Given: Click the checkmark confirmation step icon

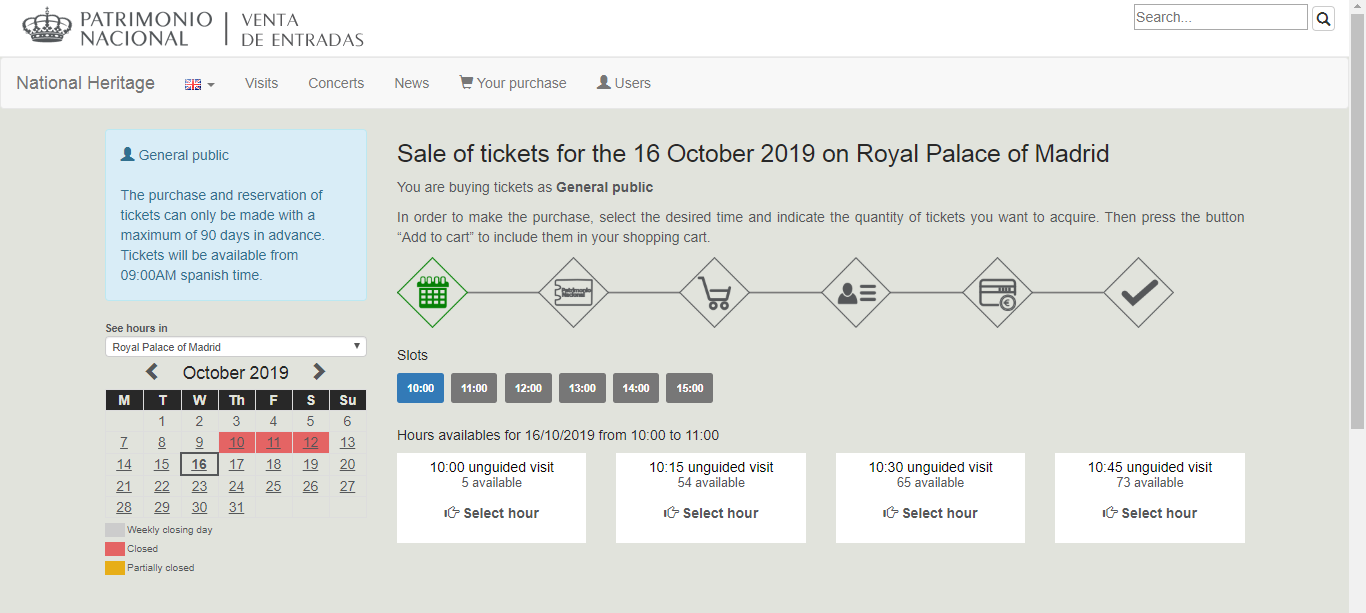Looking at the screenshot, I should (1138, 292).
